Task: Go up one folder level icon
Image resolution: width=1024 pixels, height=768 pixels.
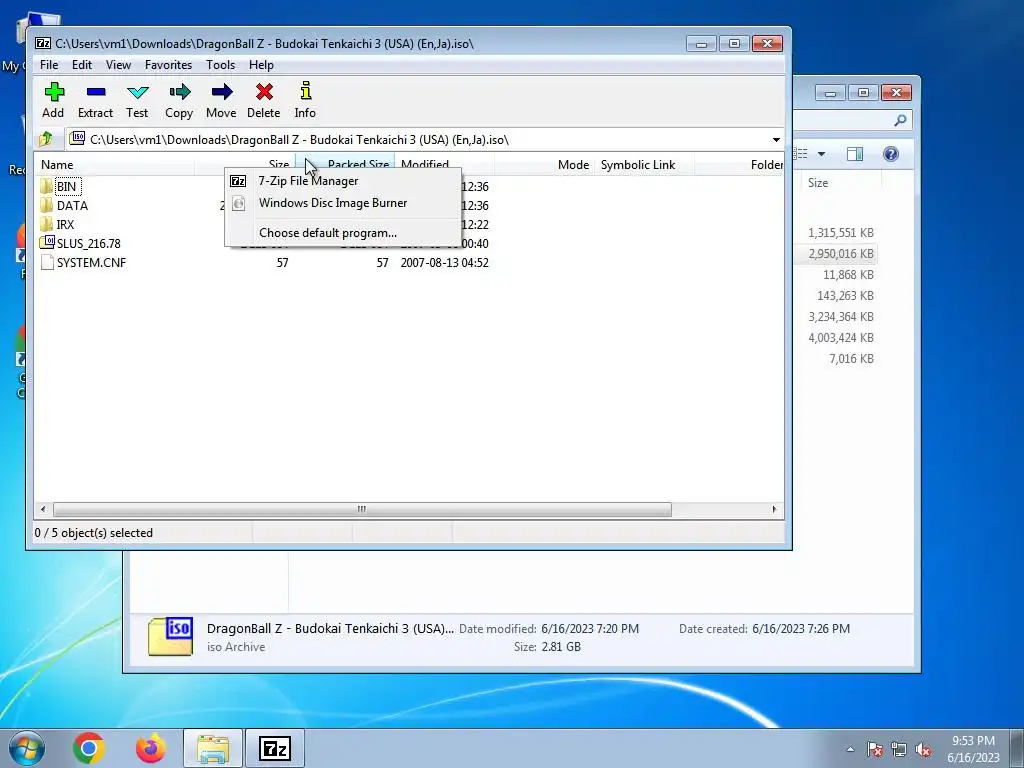Action: 46,139
